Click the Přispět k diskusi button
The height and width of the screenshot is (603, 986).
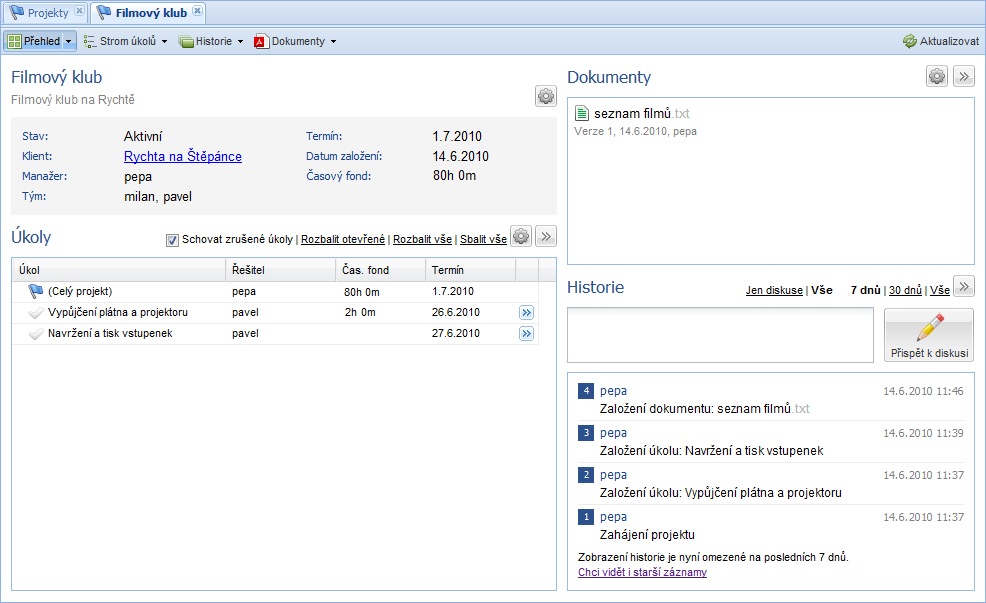[x=929, y=335]
